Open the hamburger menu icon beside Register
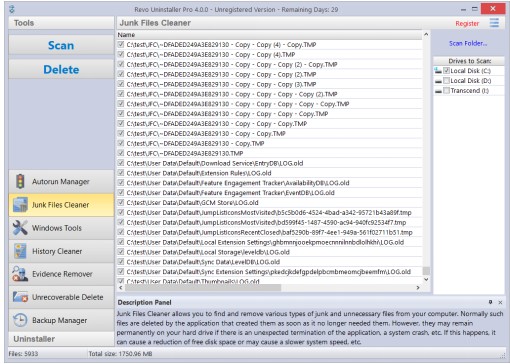Viewport: 510px width, 364px height. tap(494, 23)
